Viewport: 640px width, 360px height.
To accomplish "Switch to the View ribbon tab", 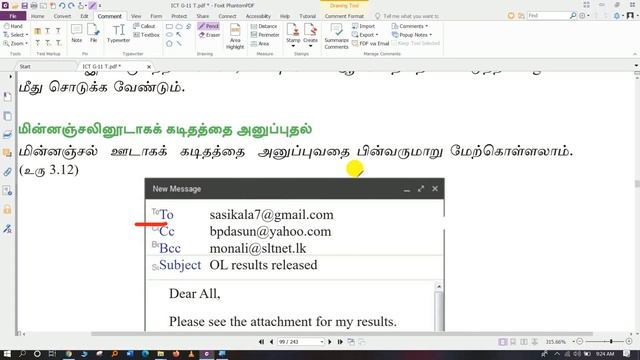I will point(136,16).
